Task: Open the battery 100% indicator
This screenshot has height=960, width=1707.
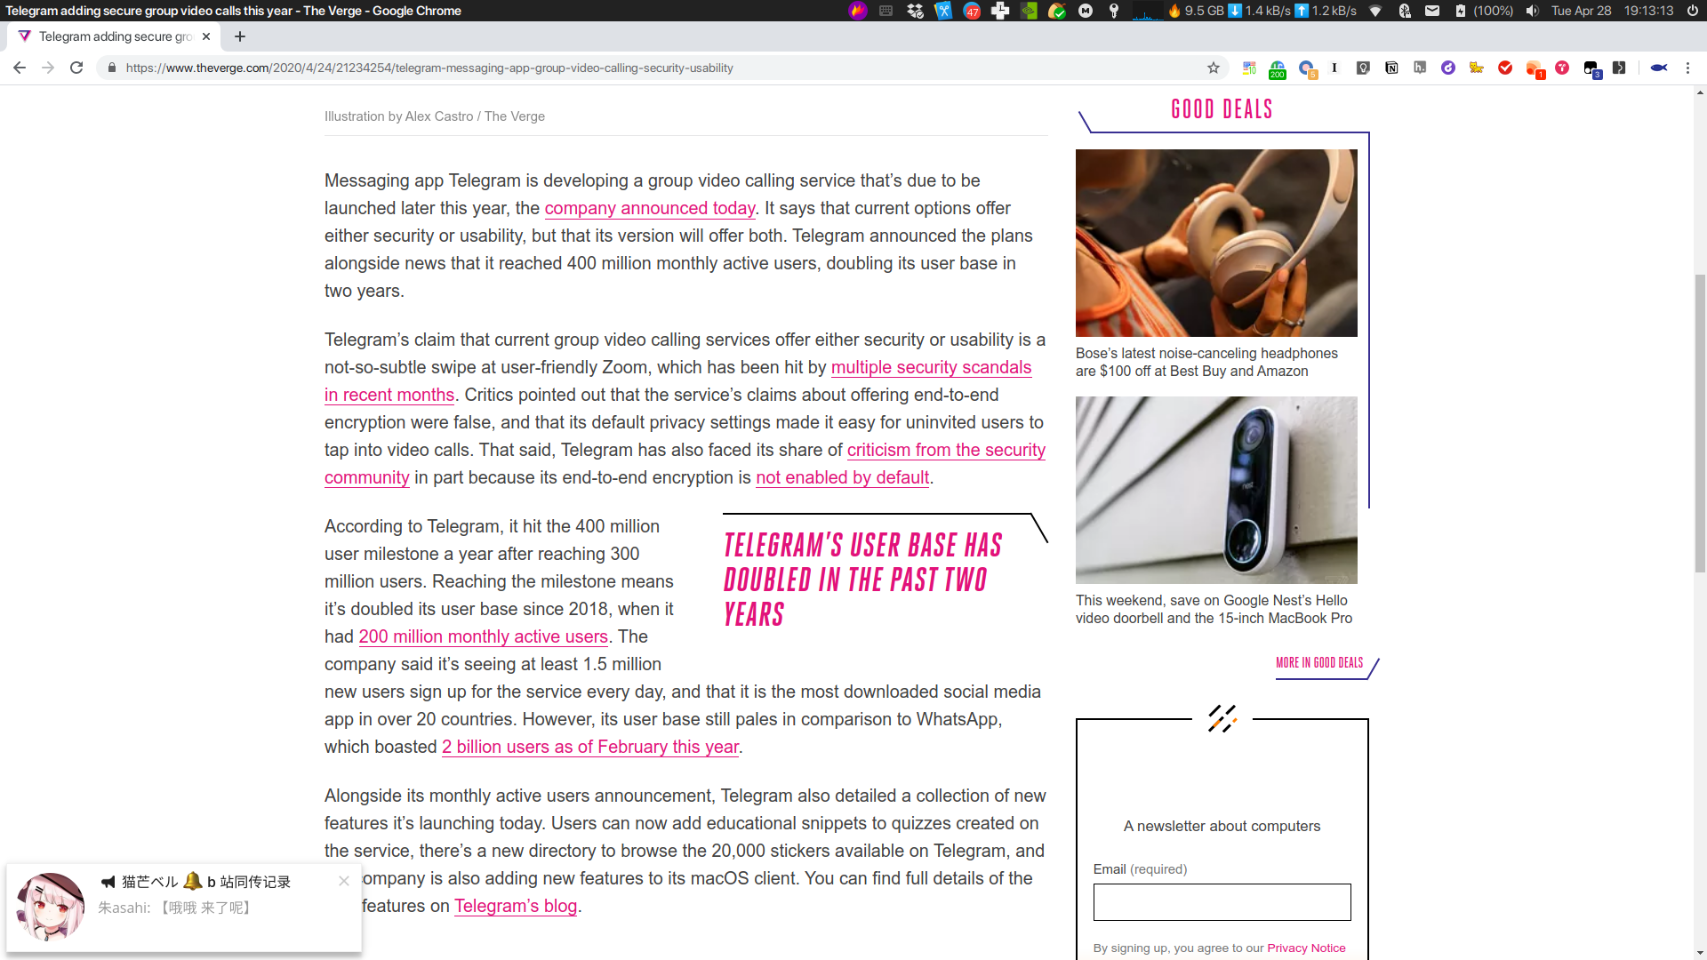Action: pos(1484,11)
